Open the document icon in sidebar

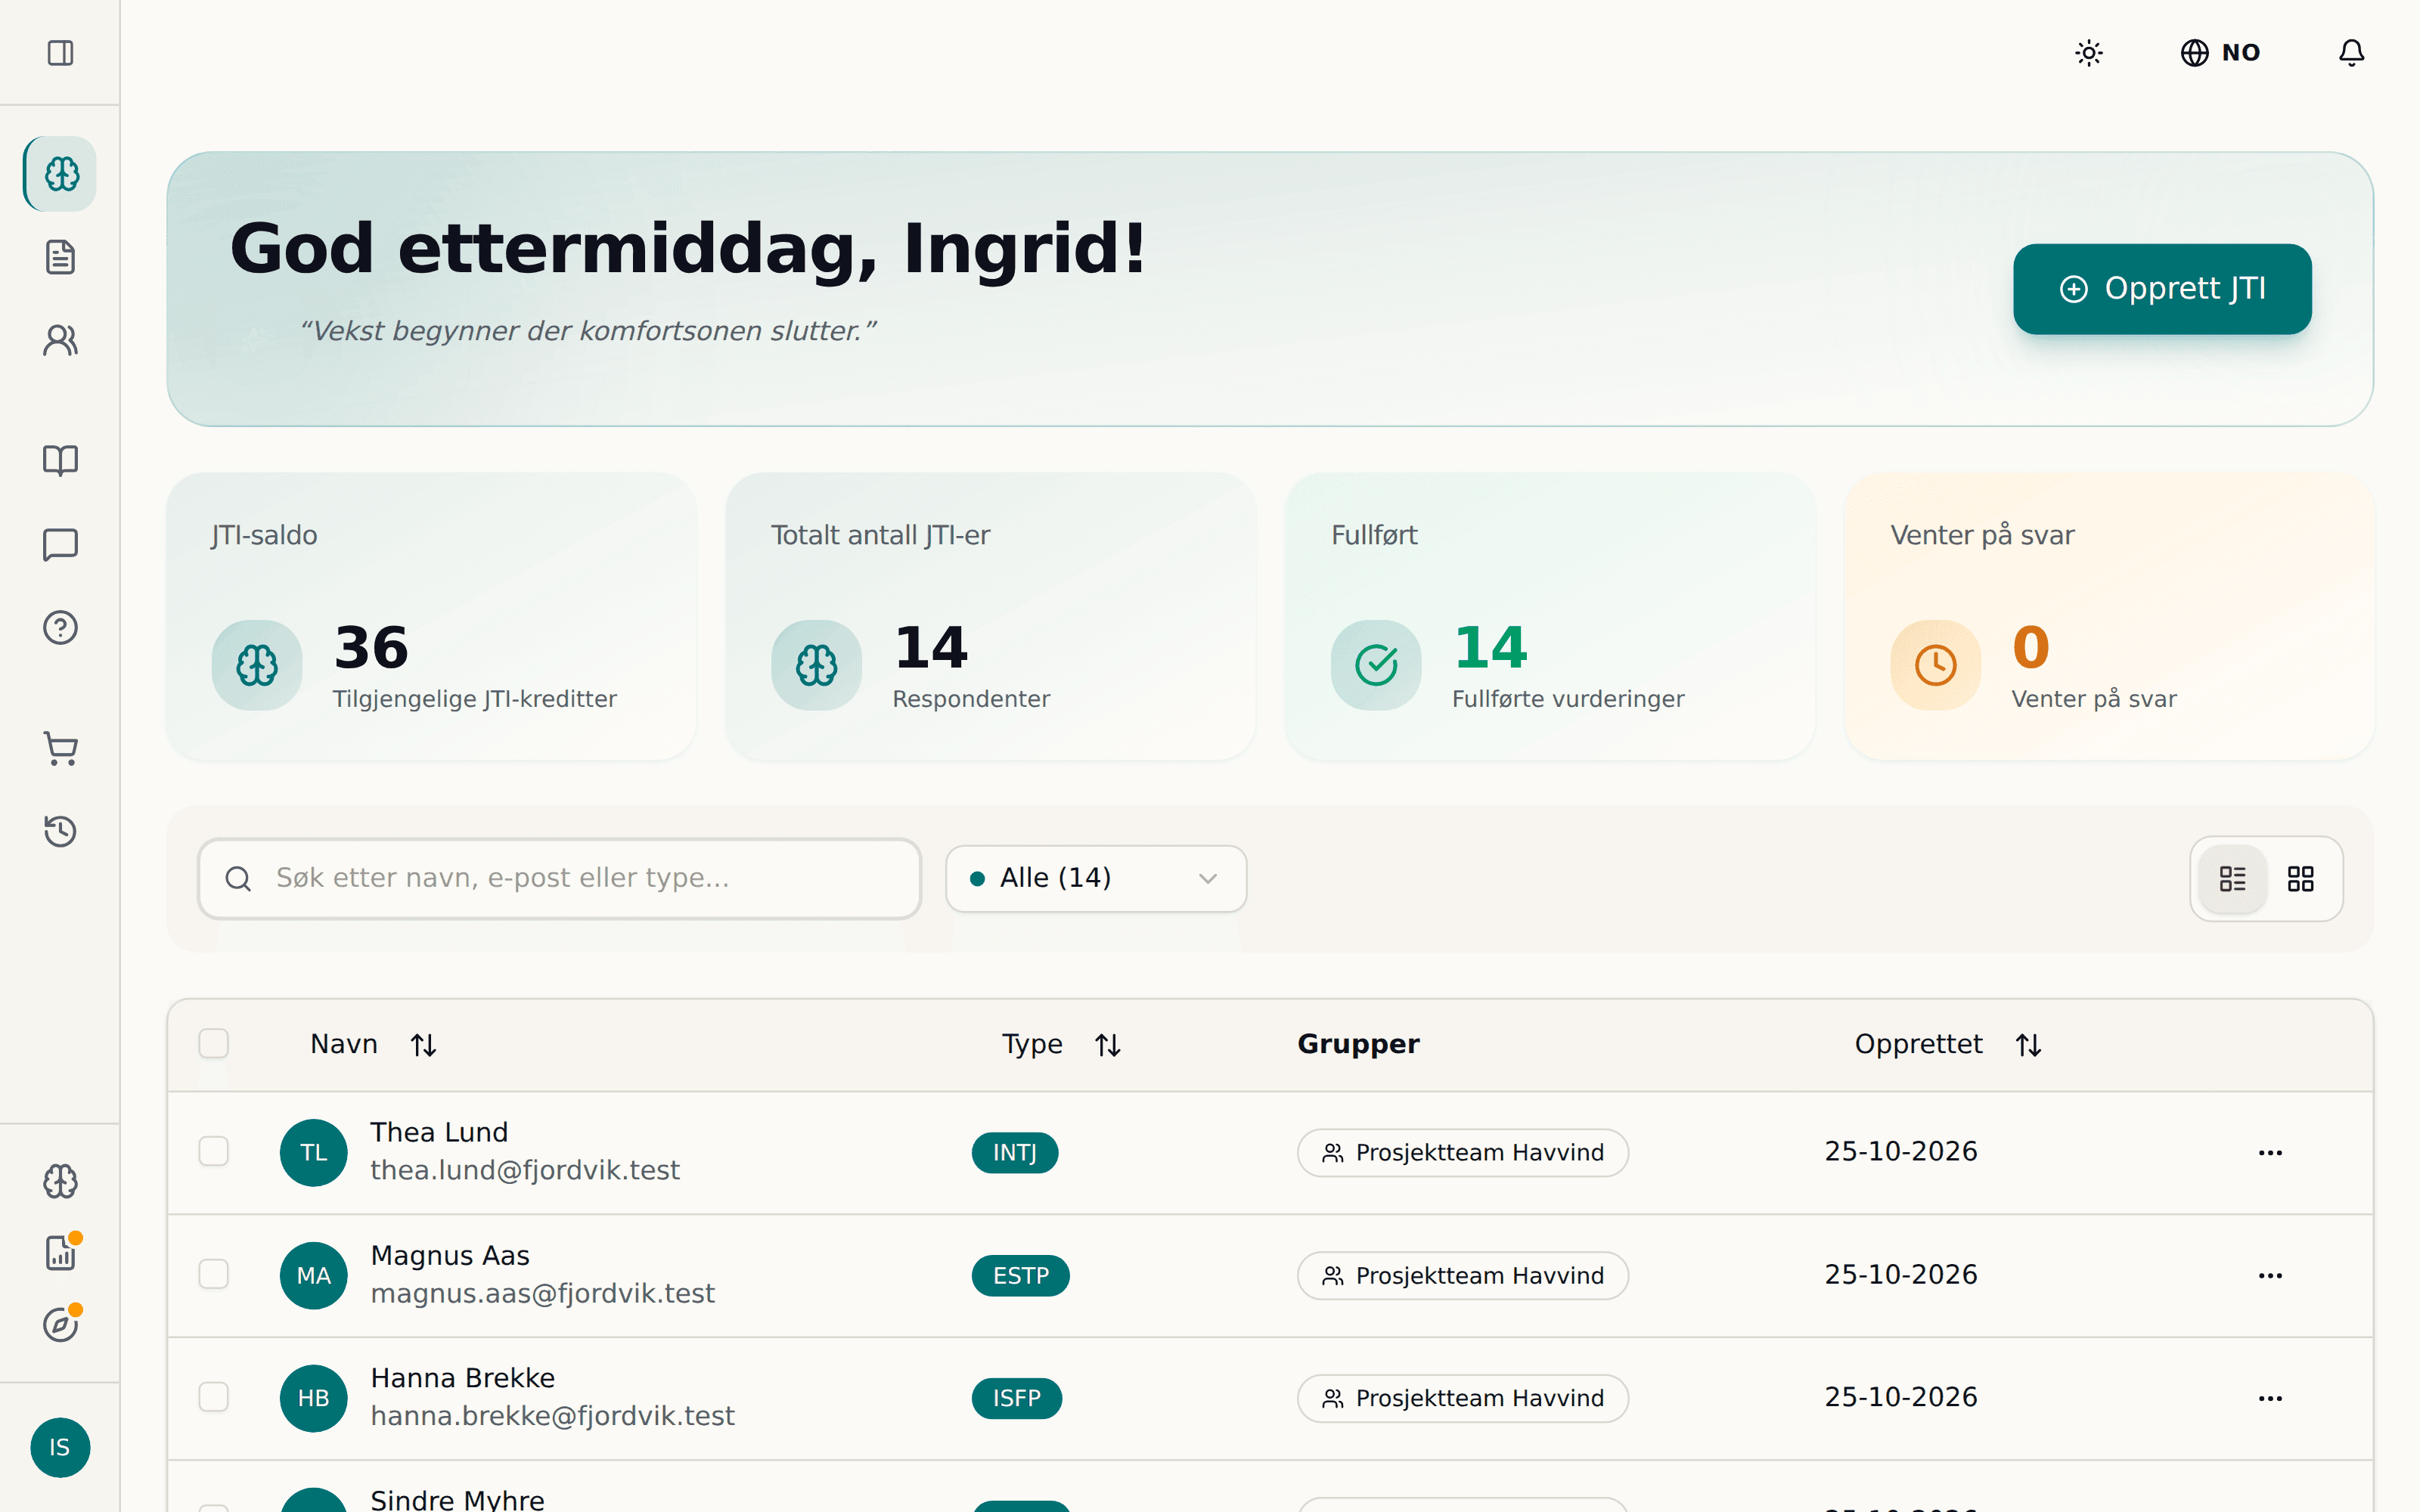(x=60, y=257)
